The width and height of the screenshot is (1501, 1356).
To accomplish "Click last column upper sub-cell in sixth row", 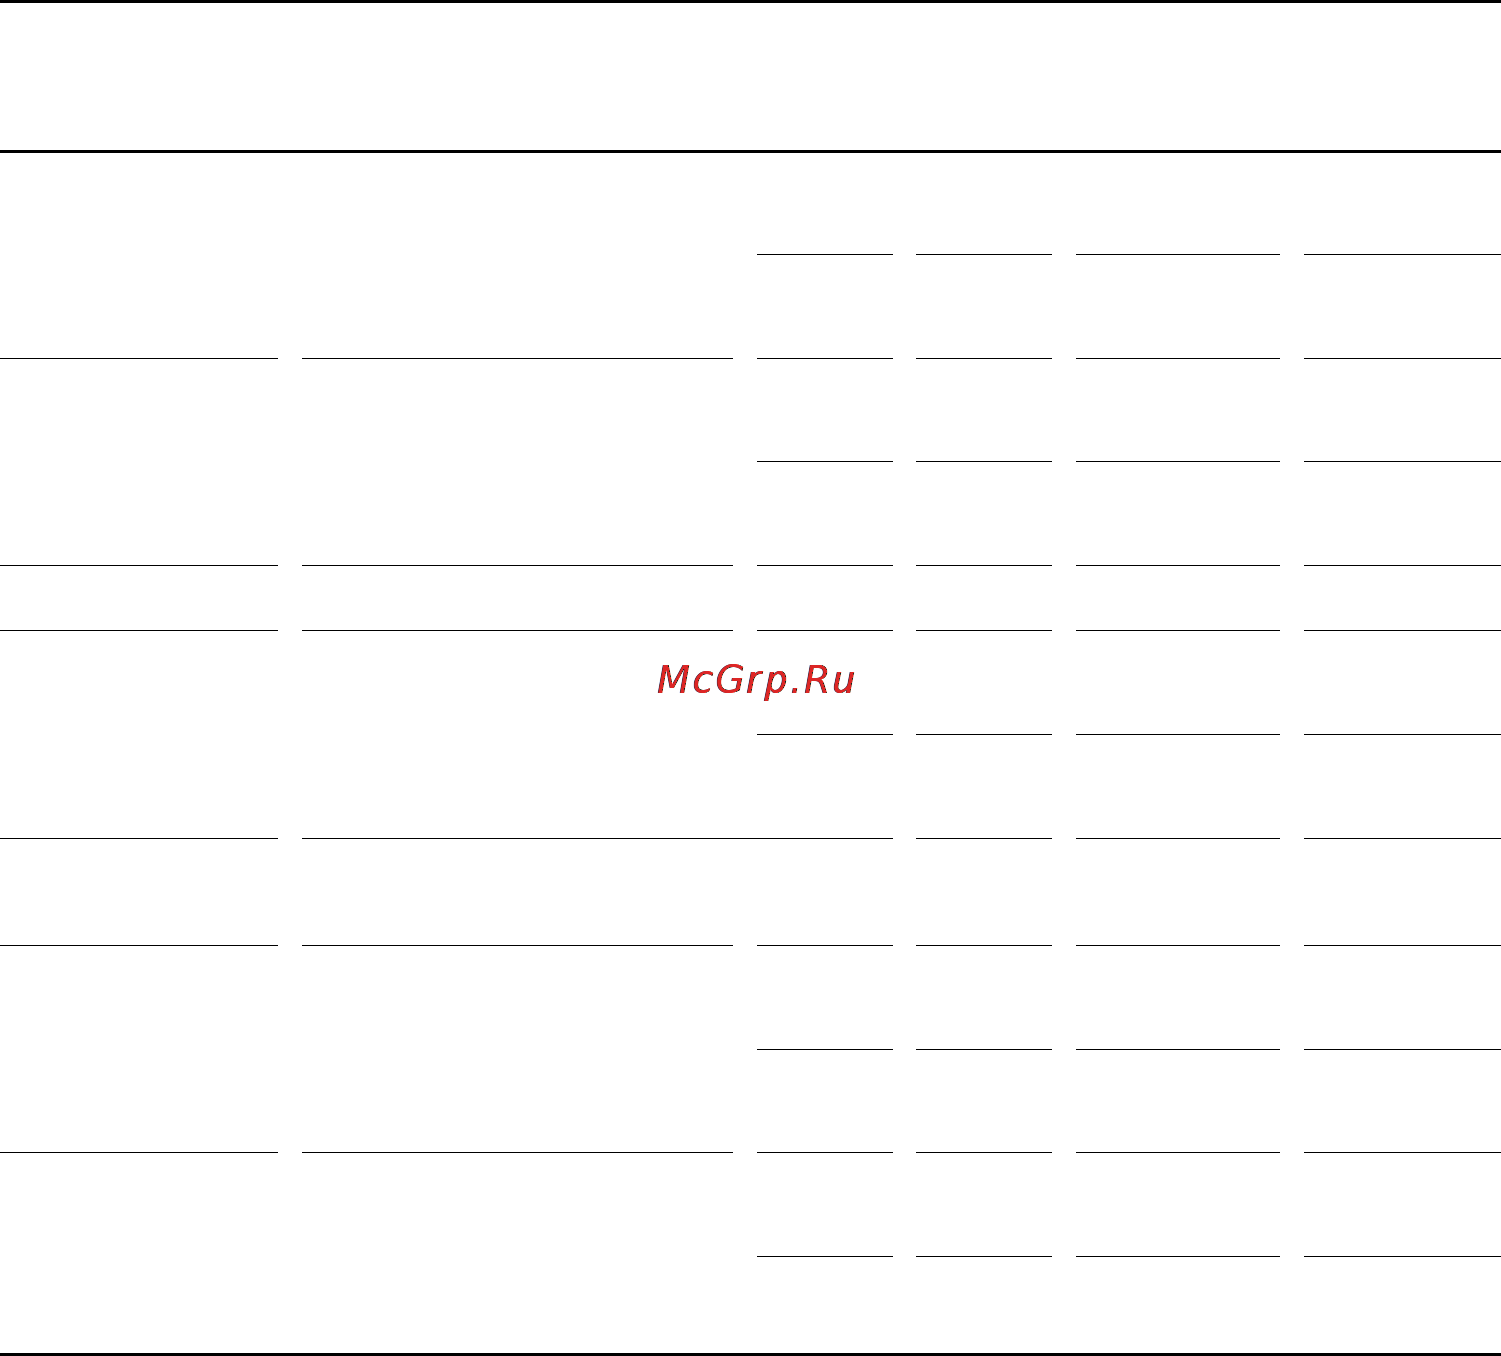I will 1403,998.
